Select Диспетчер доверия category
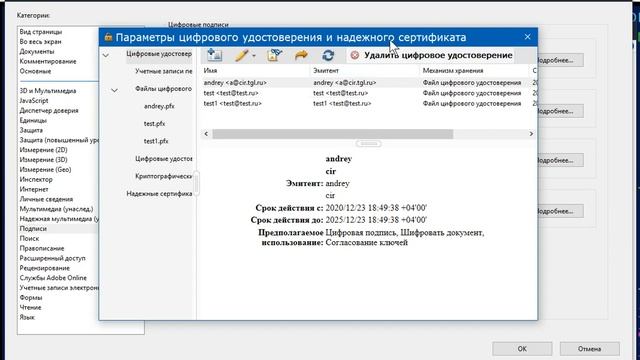Viewport: 640px width, 360px height. [x=49, y=111]
